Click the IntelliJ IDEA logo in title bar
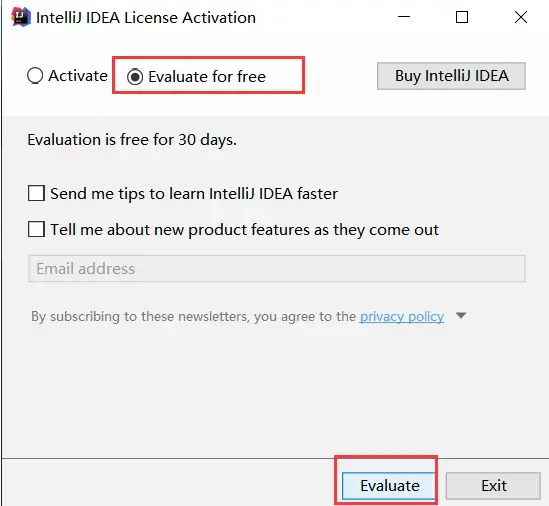Viewport: 549px width, 506px height. point(20,17)
